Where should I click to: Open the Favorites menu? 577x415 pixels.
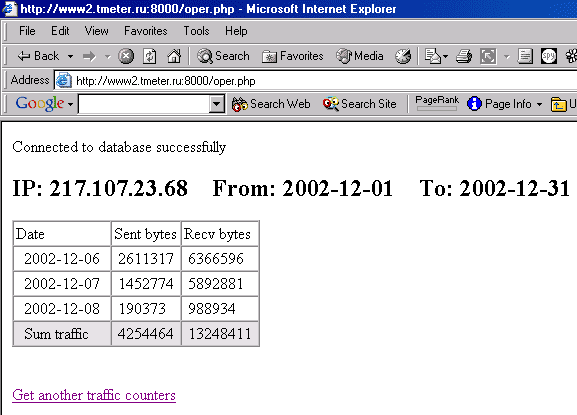click(x=146, y=31)
